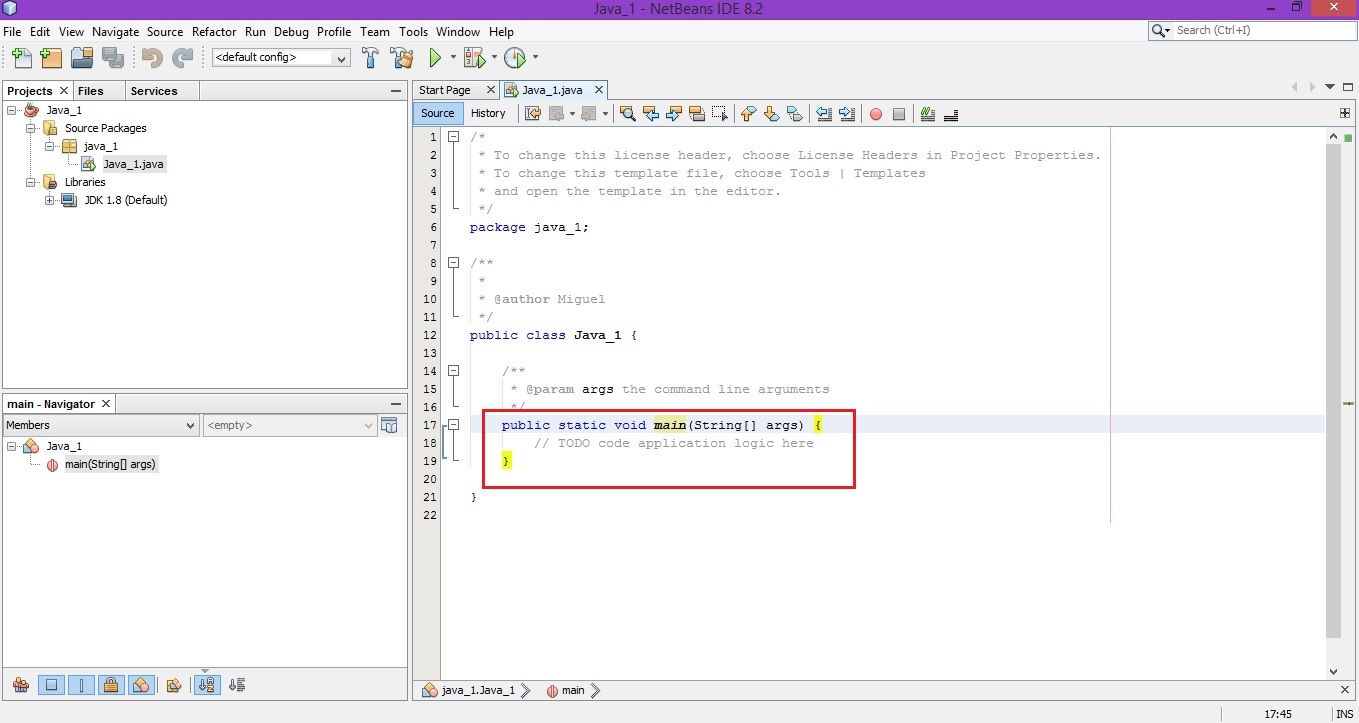The image size is (1359, 723).
Task: Run the project with green play icon
Action: 435,58
